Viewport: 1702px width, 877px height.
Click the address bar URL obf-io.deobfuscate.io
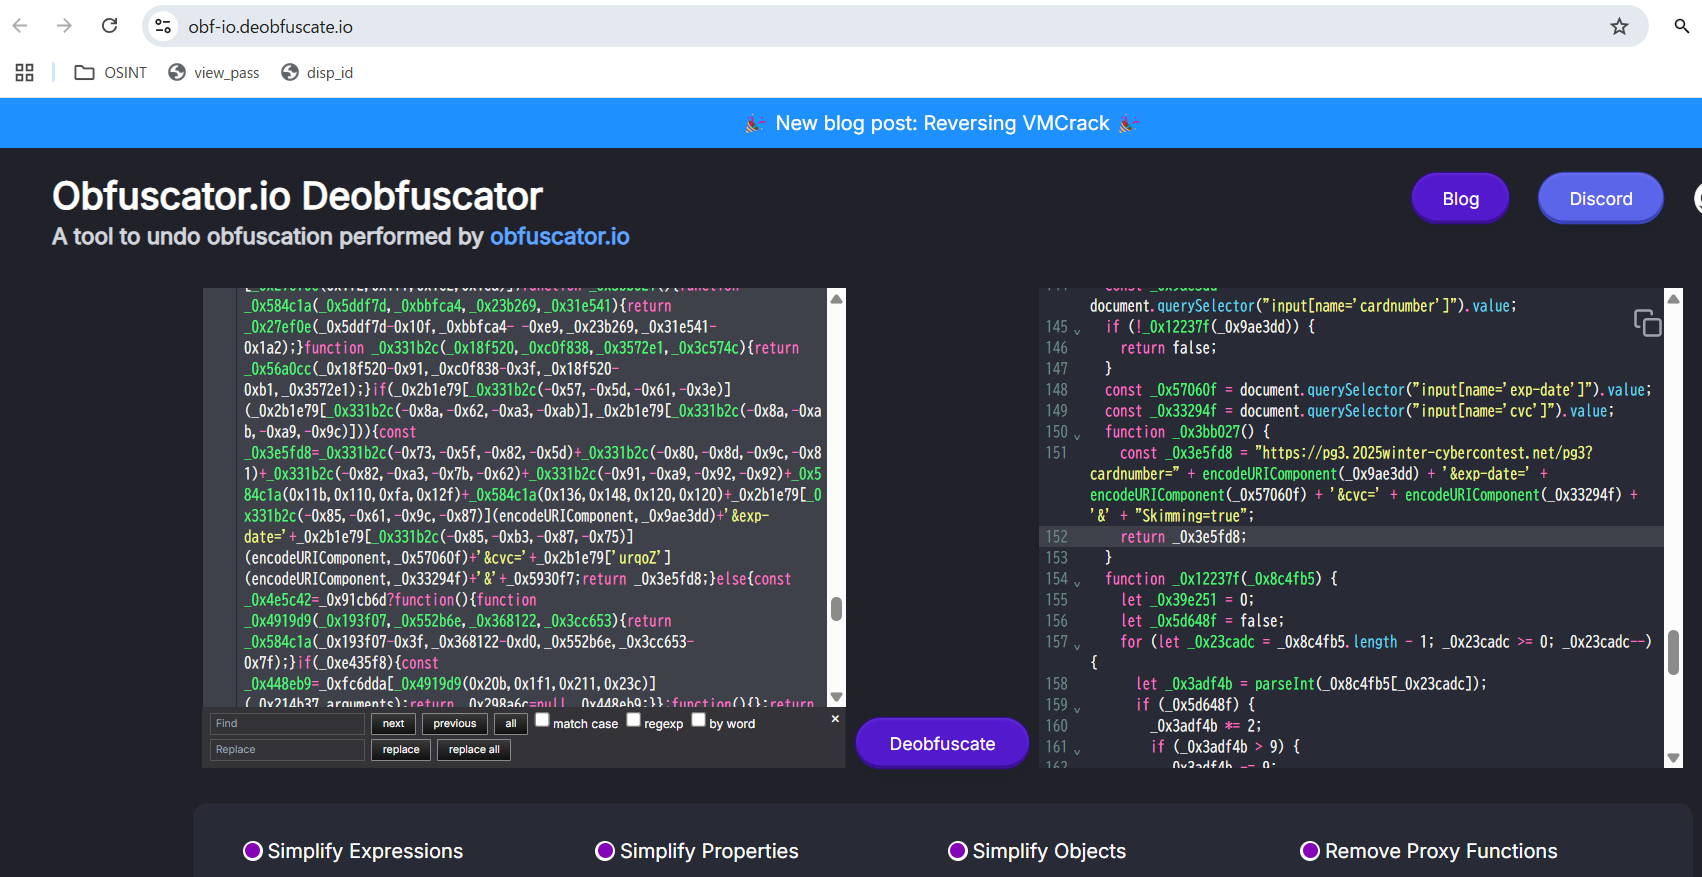point(270,27)
